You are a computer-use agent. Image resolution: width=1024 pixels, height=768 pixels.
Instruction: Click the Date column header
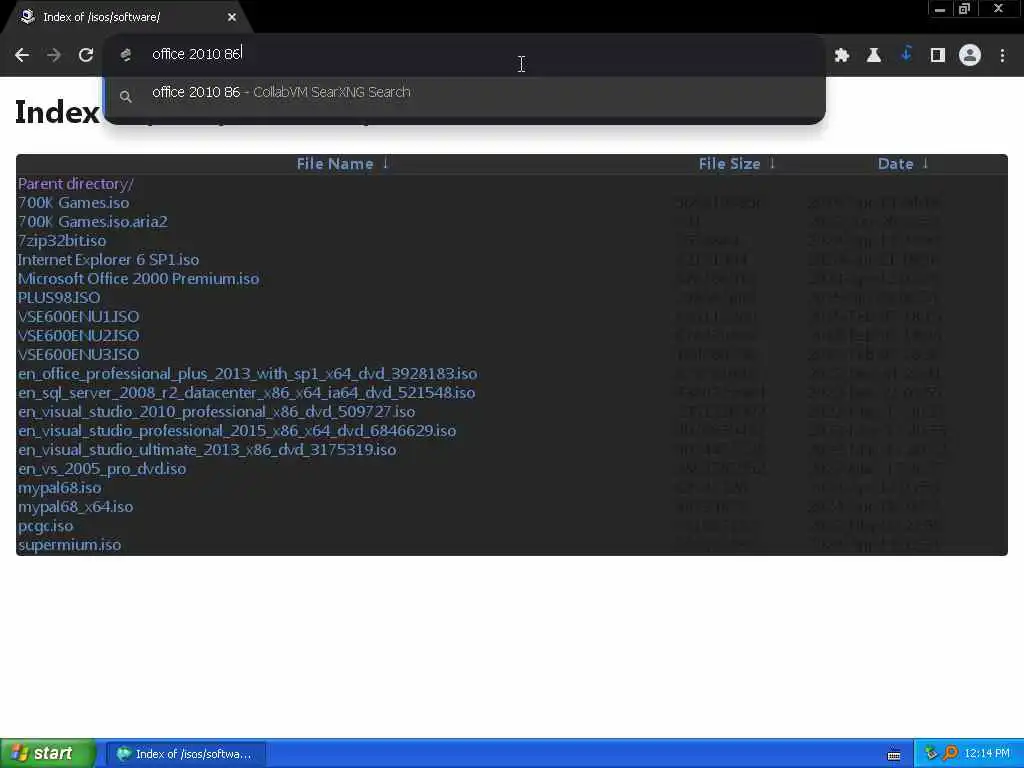click(x=895, y=164)
